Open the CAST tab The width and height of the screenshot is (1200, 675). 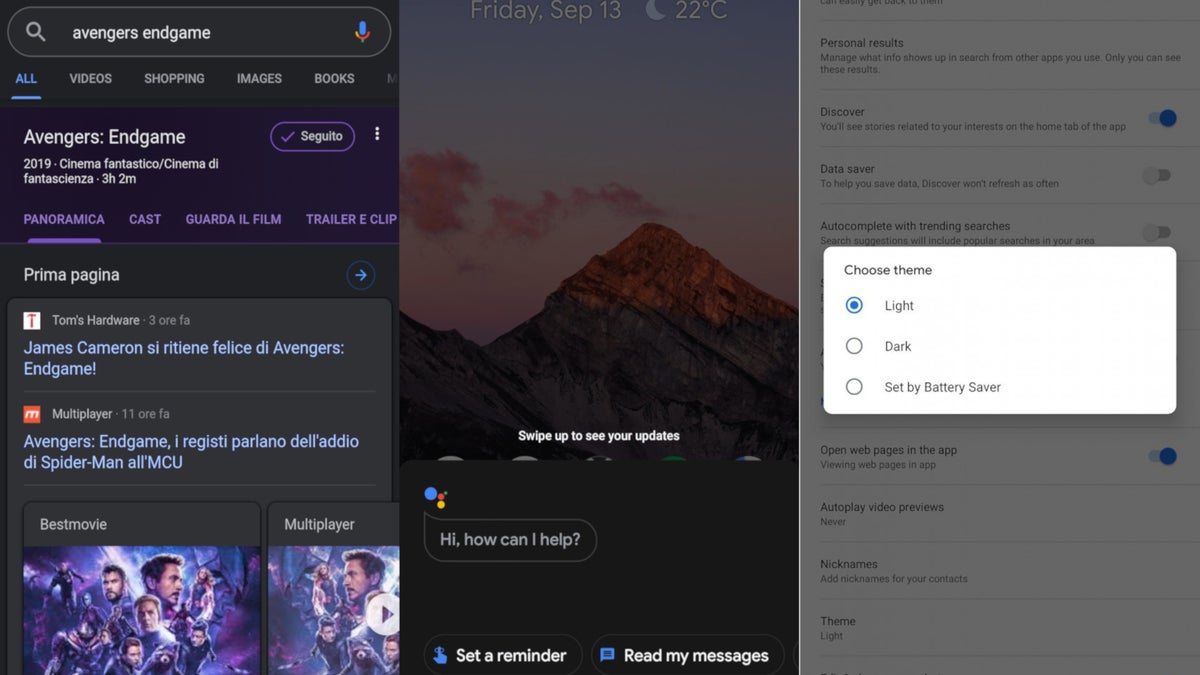[145, 219]
